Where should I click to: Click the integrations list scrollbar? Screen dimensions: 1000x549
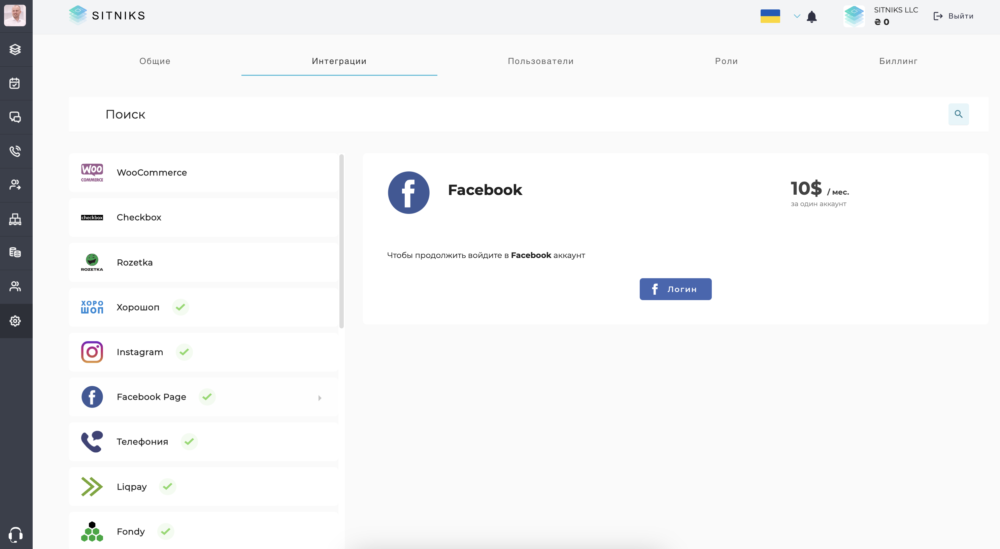pyautogui.click(x=342, y=241)
